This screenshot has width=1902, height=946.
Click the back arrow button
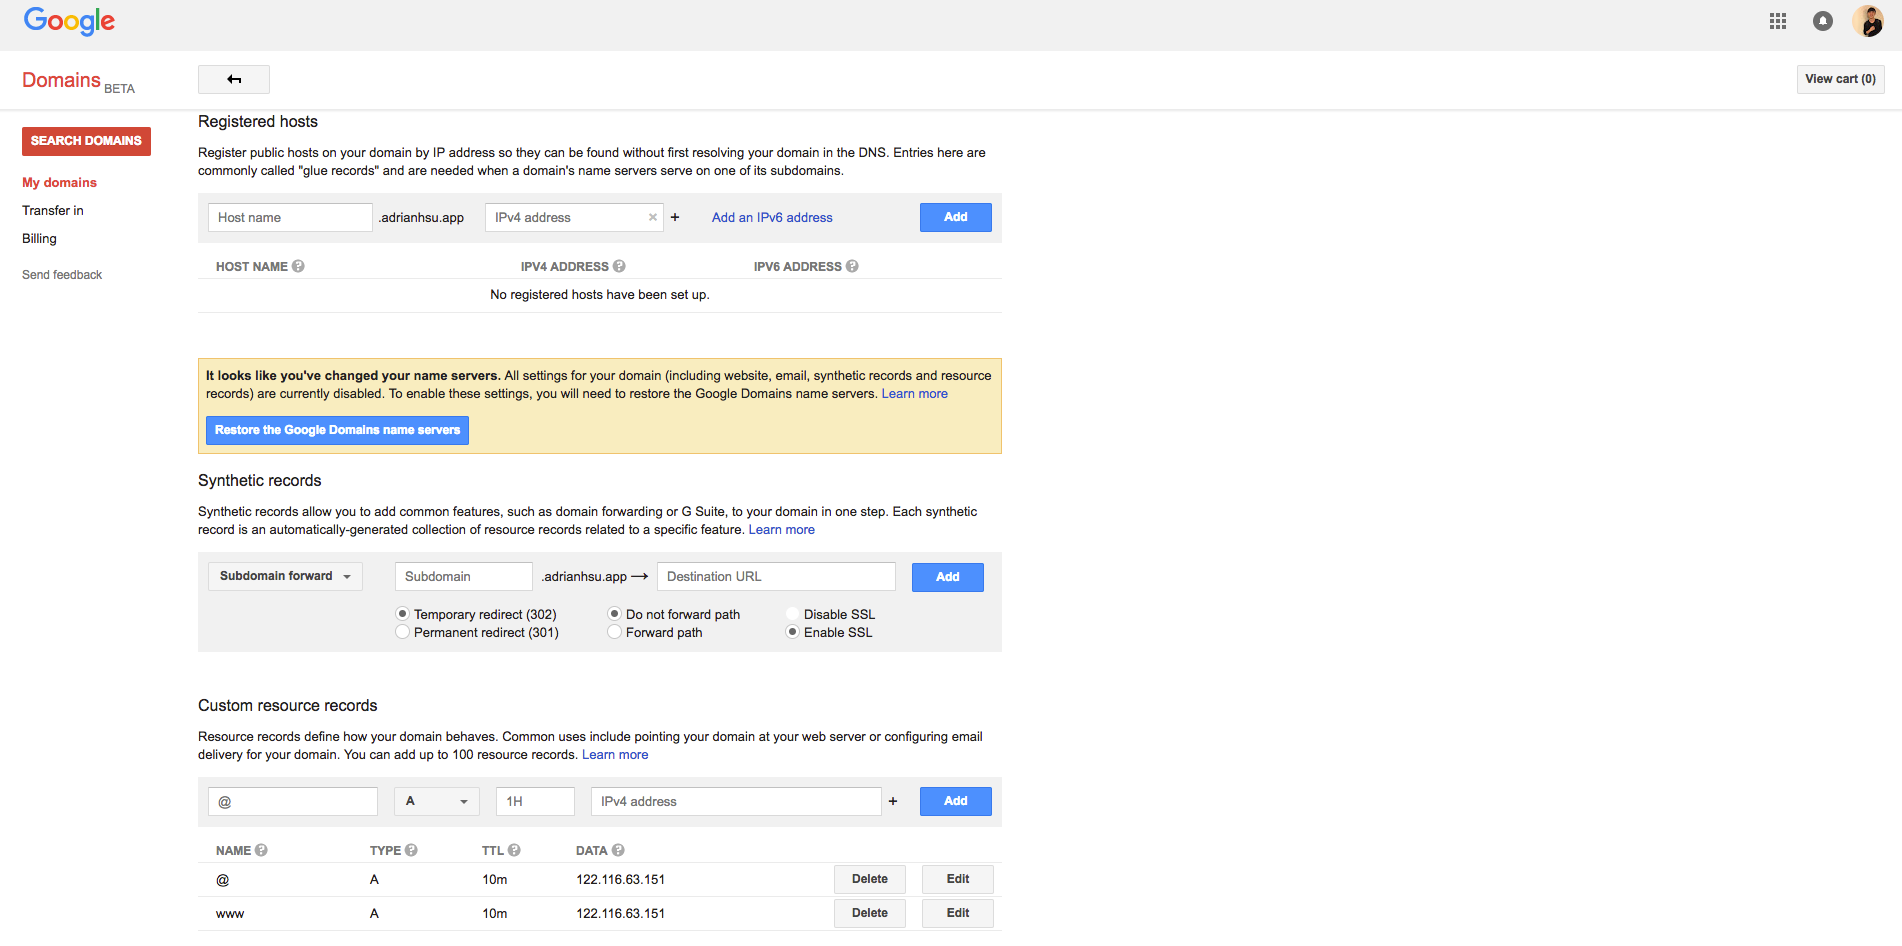pyautogui.click(x=234, y=79)
